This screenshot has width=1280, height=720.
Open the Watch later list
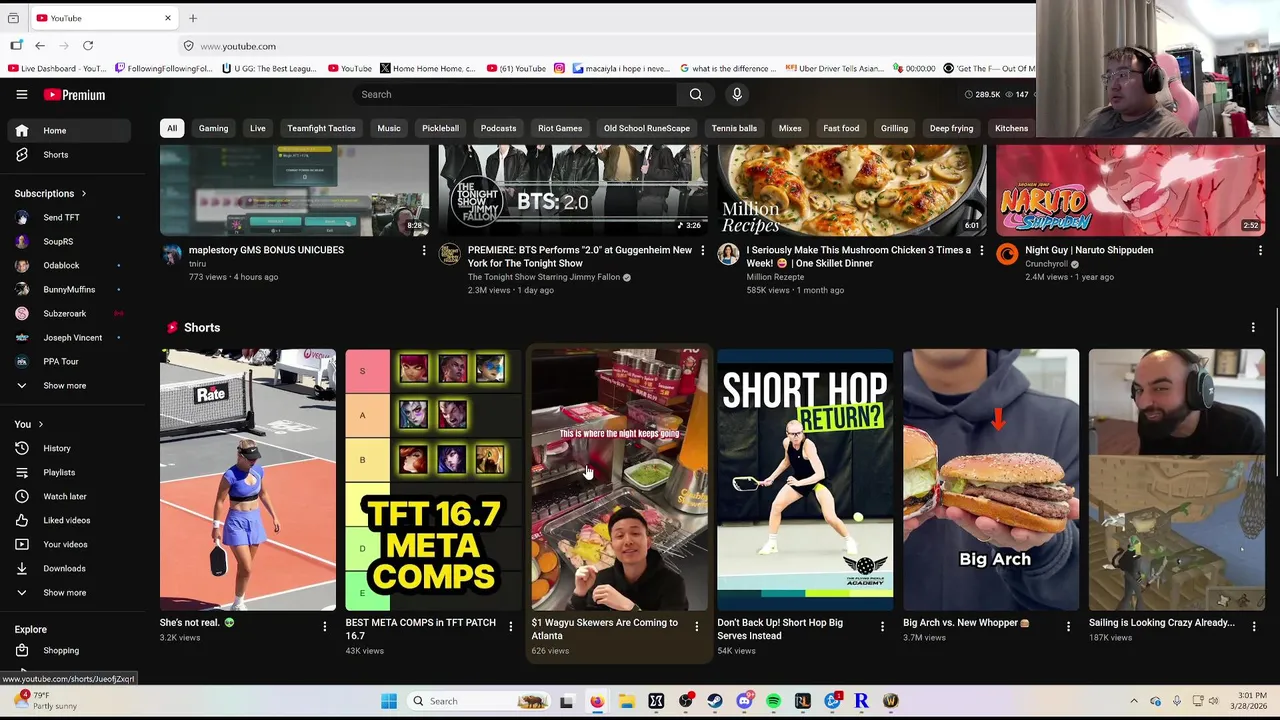point(69,496)
